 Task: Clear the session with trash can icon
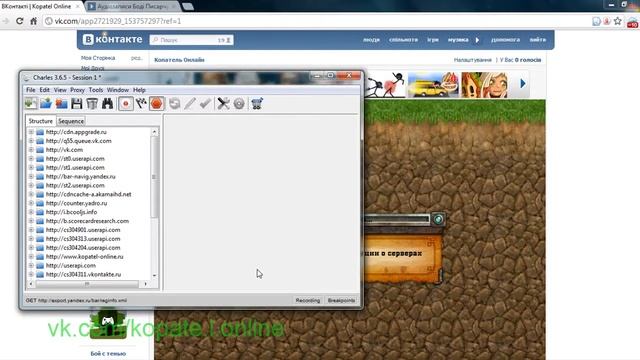(92, 104)
